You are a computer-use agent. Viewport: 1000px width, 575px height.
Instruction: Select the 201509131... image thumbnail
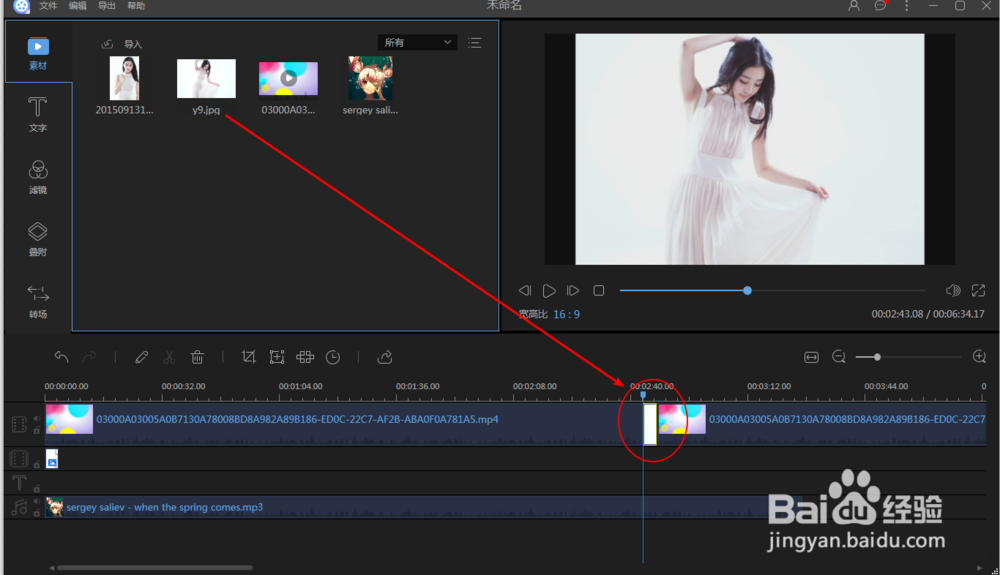(x=124, y=78)
